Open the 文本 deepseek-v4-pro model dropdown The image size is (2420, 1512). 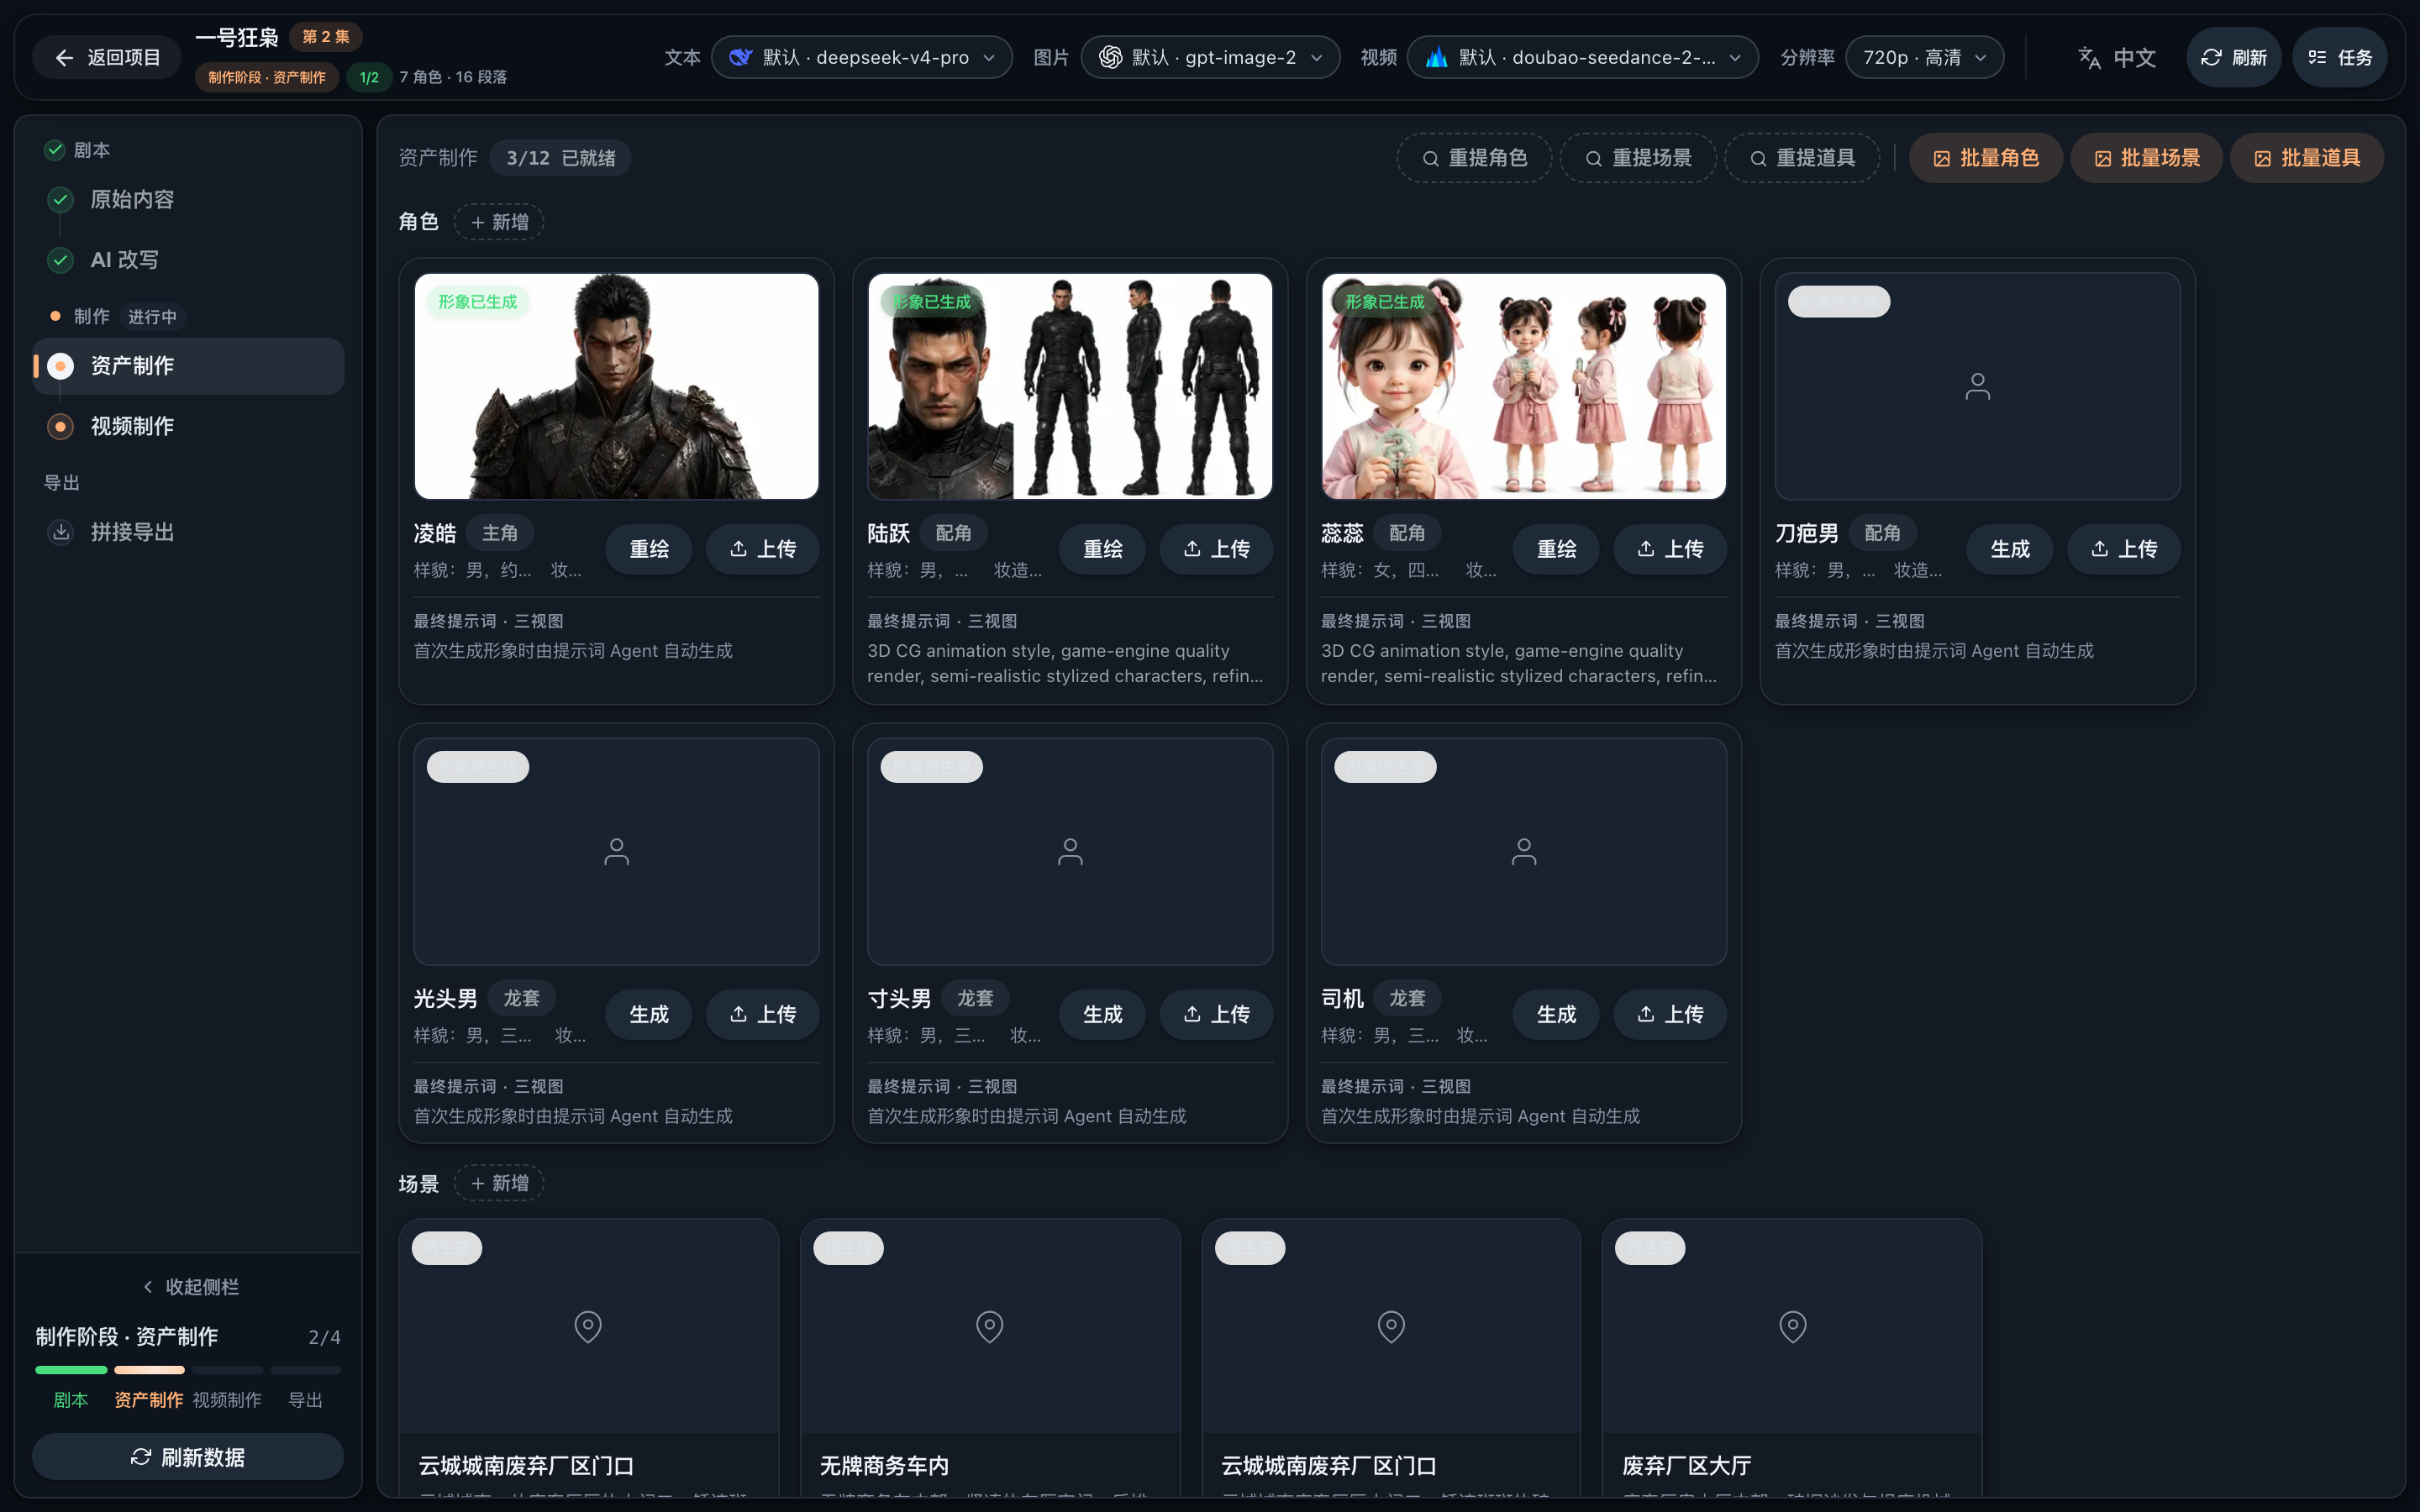(862, 57)
